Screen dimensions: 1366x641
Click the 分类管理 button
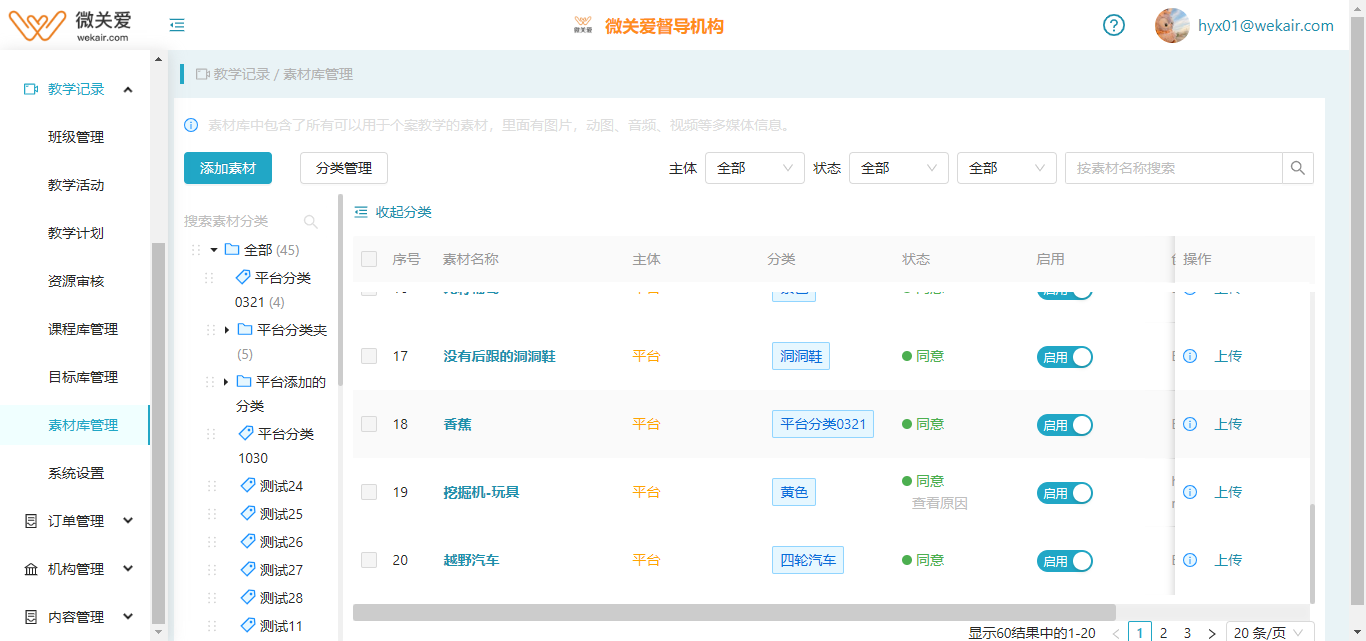pos(344,168)
